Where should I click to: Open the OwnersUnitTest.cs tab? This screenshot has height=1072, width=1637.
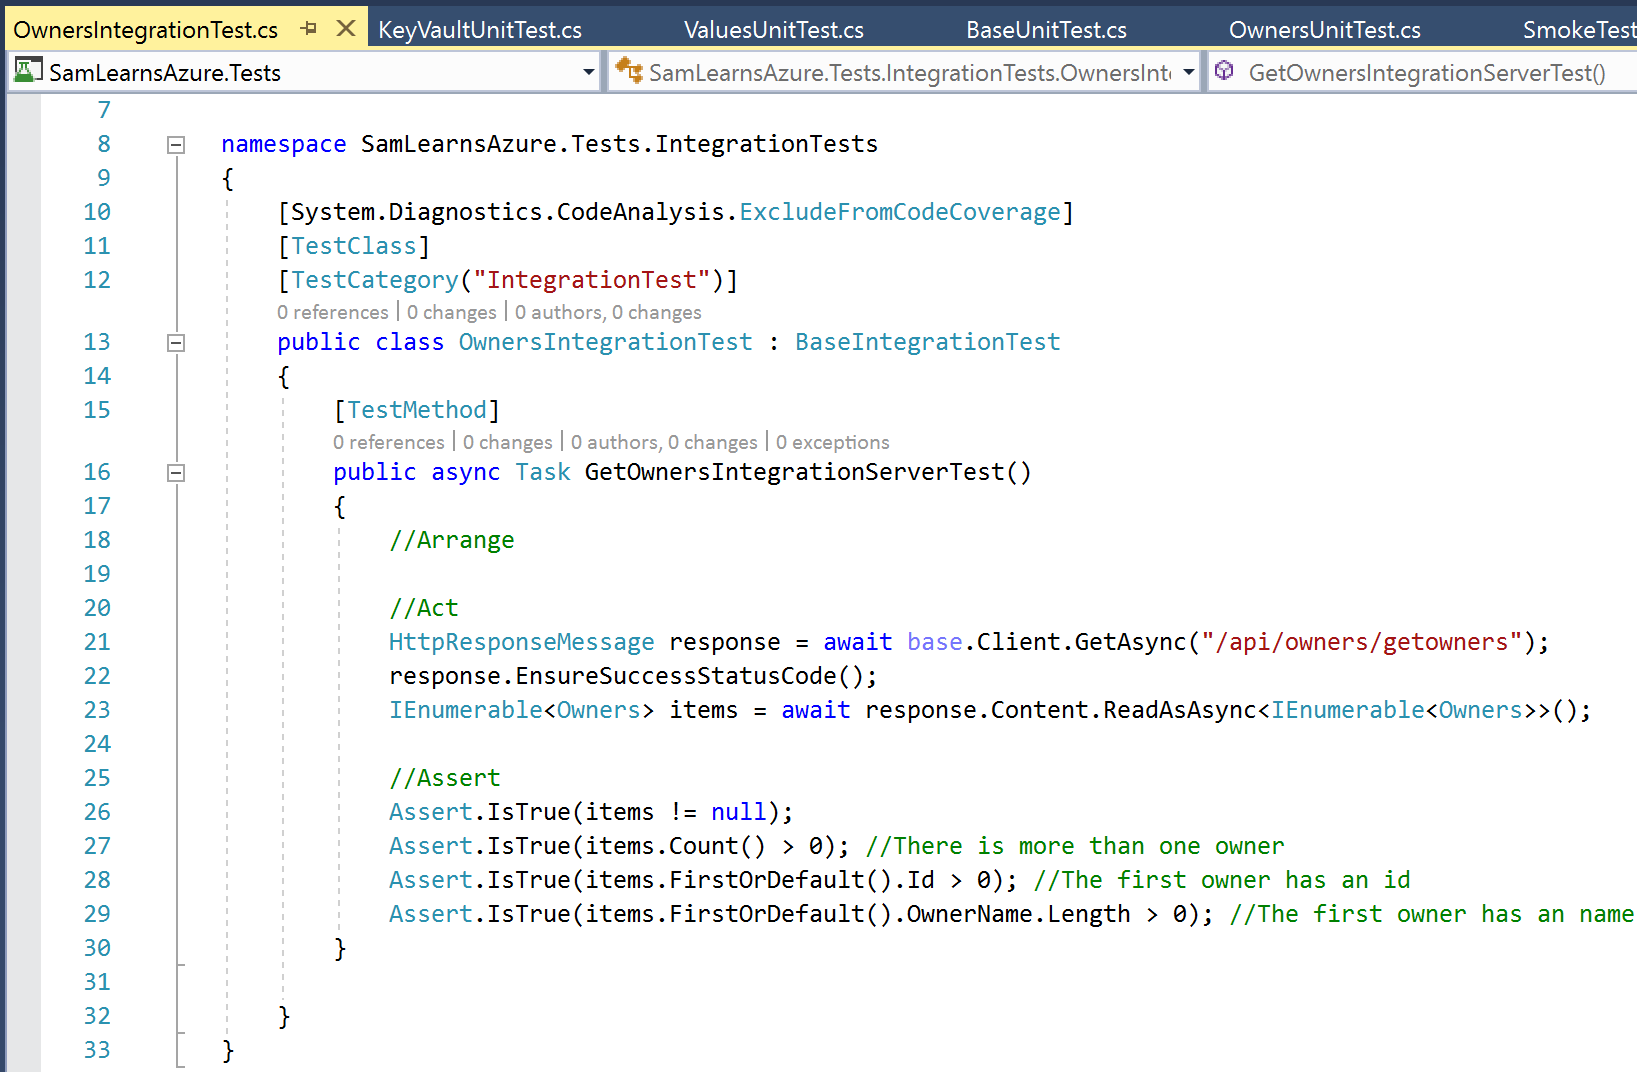pyautogui.click(x=1324, y=30)
